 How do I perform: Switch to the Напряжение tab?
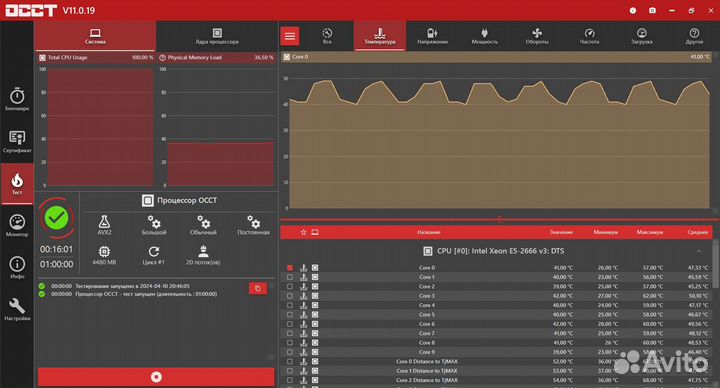point(432,36)
